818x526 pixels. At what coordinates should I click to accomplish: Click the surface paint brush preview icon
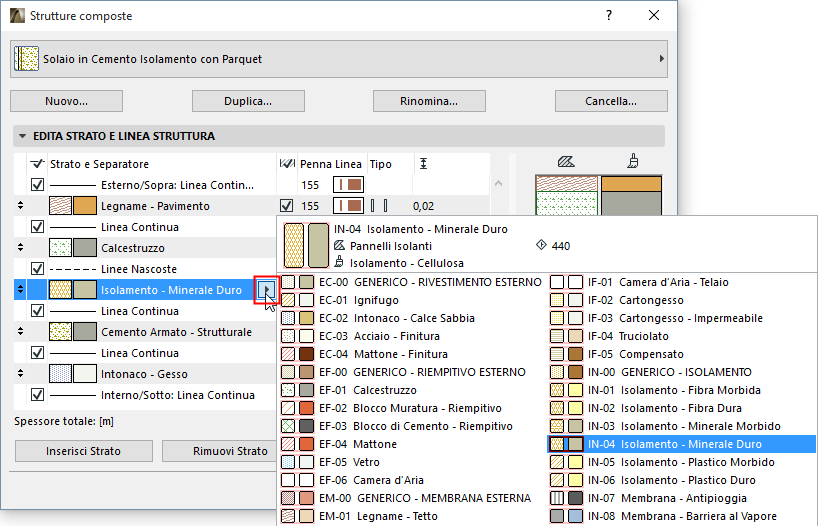(632, 161)
